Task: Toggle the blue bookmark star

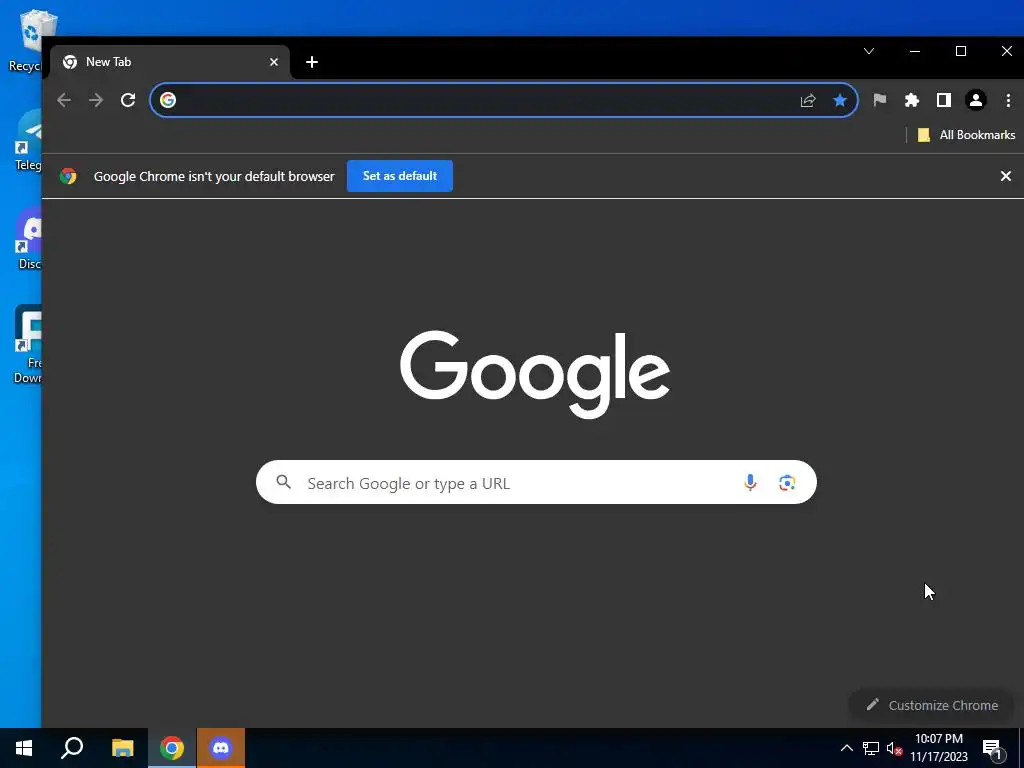Action: tap(840, 100)
